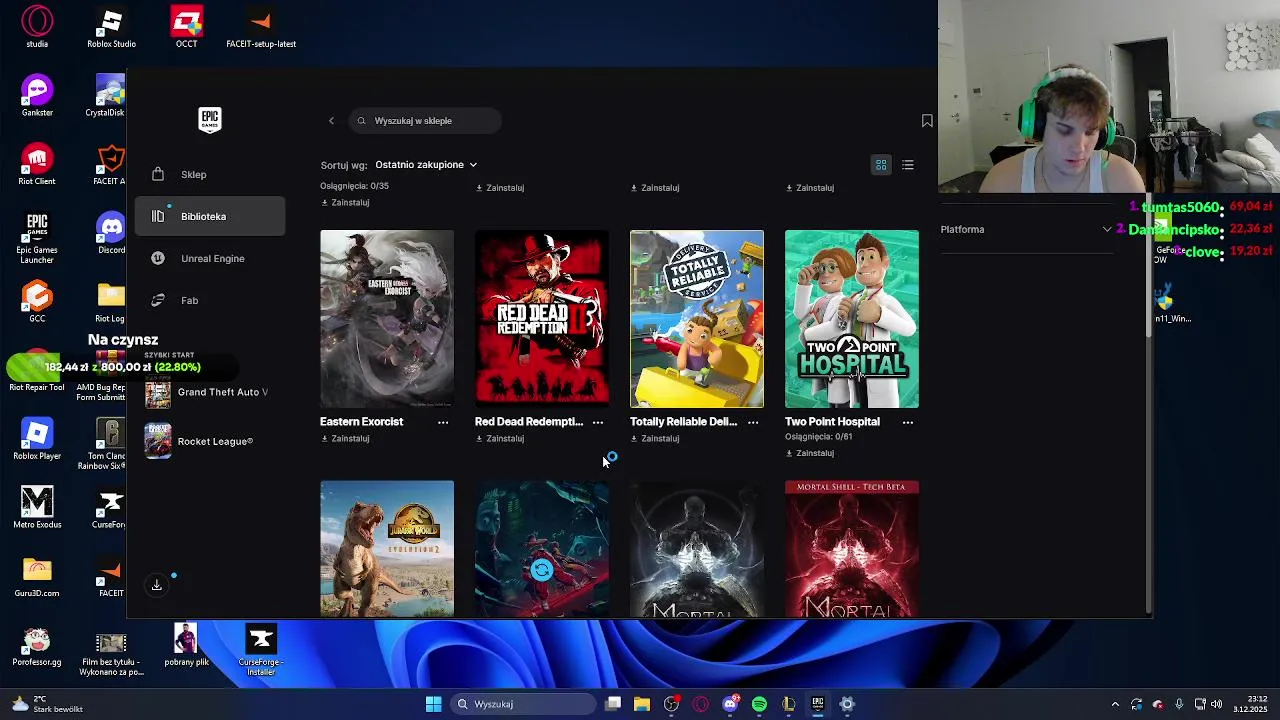The image size is (1280, 720).
Task: Open Roblox Studio desktop icon
Action: point(111,27)
